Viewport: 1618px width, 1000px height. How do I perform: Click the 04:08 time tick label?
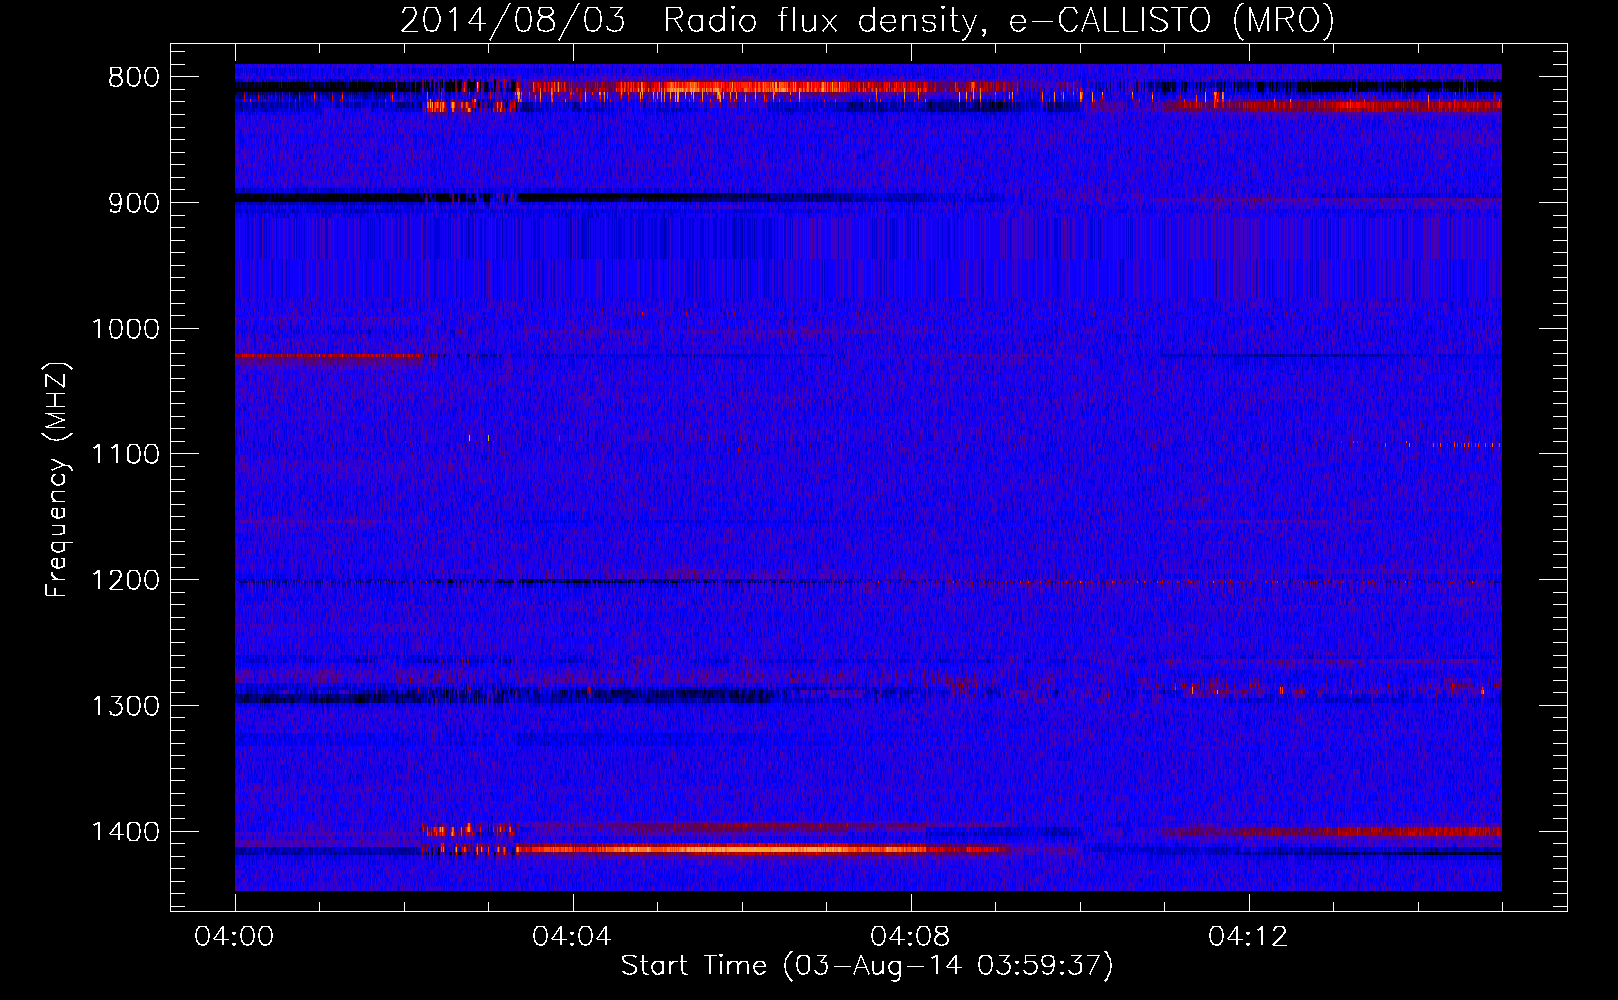(x=911, y=937)
